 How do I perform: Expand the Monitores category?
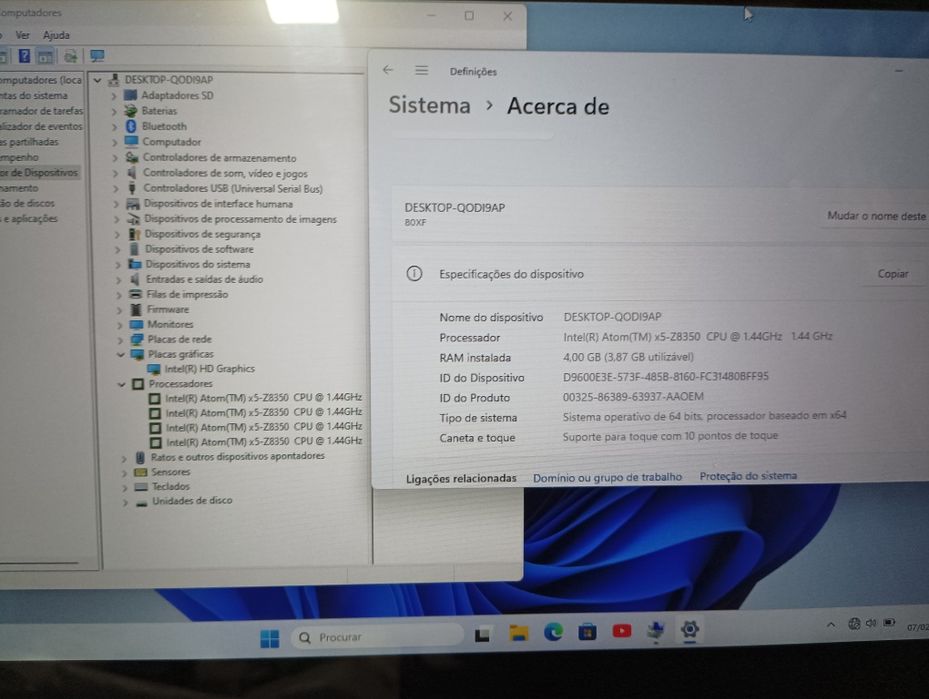(120, 325)
